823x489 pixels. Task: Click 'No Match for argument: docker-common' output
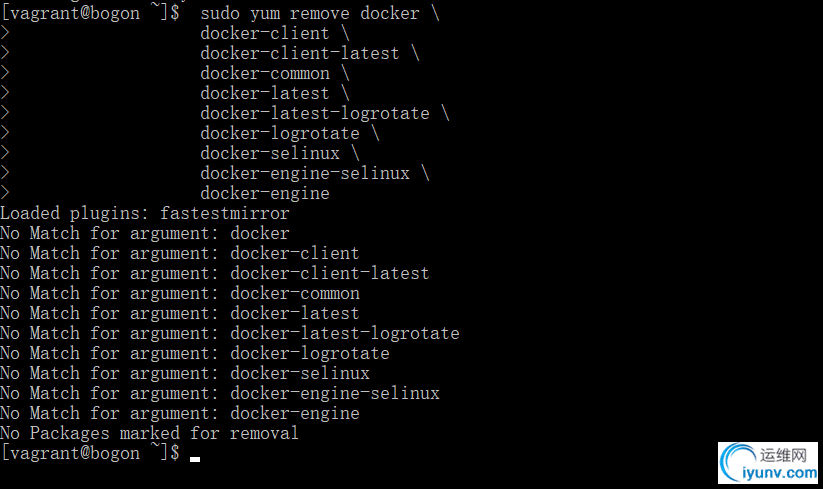point(180,293)
